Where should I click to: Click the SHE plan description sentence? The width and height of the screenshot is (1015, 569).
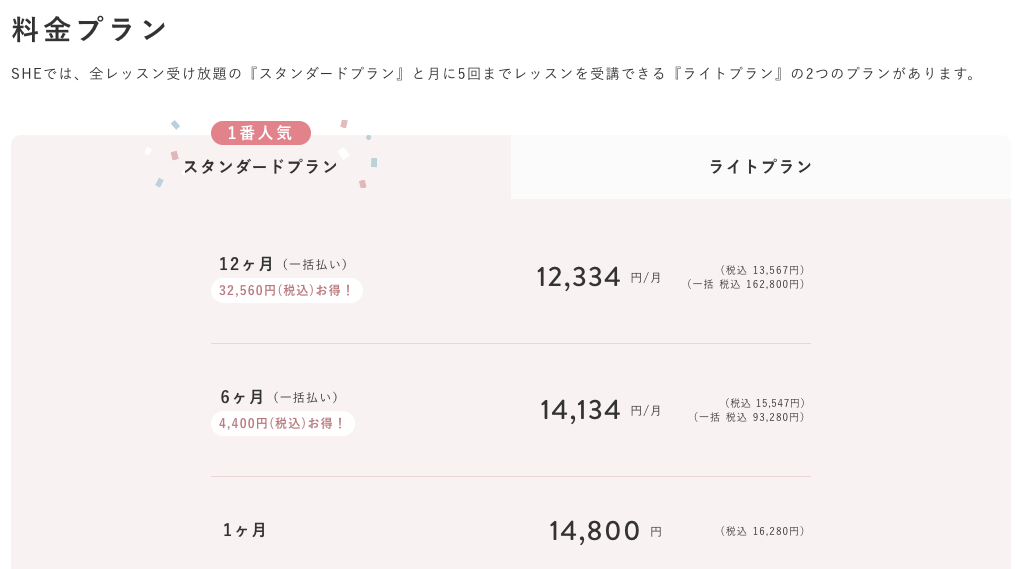click(494, 74)
